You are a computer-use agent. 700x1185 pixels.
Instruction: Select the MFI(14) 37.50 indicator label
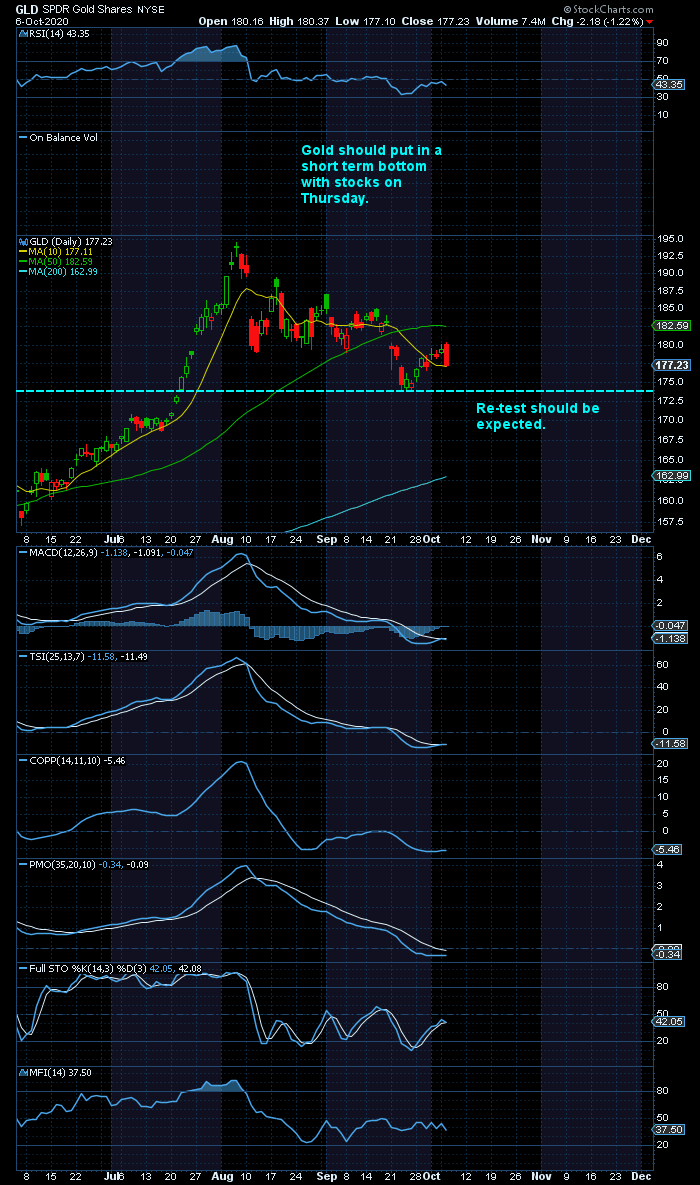pos(54,1072)
